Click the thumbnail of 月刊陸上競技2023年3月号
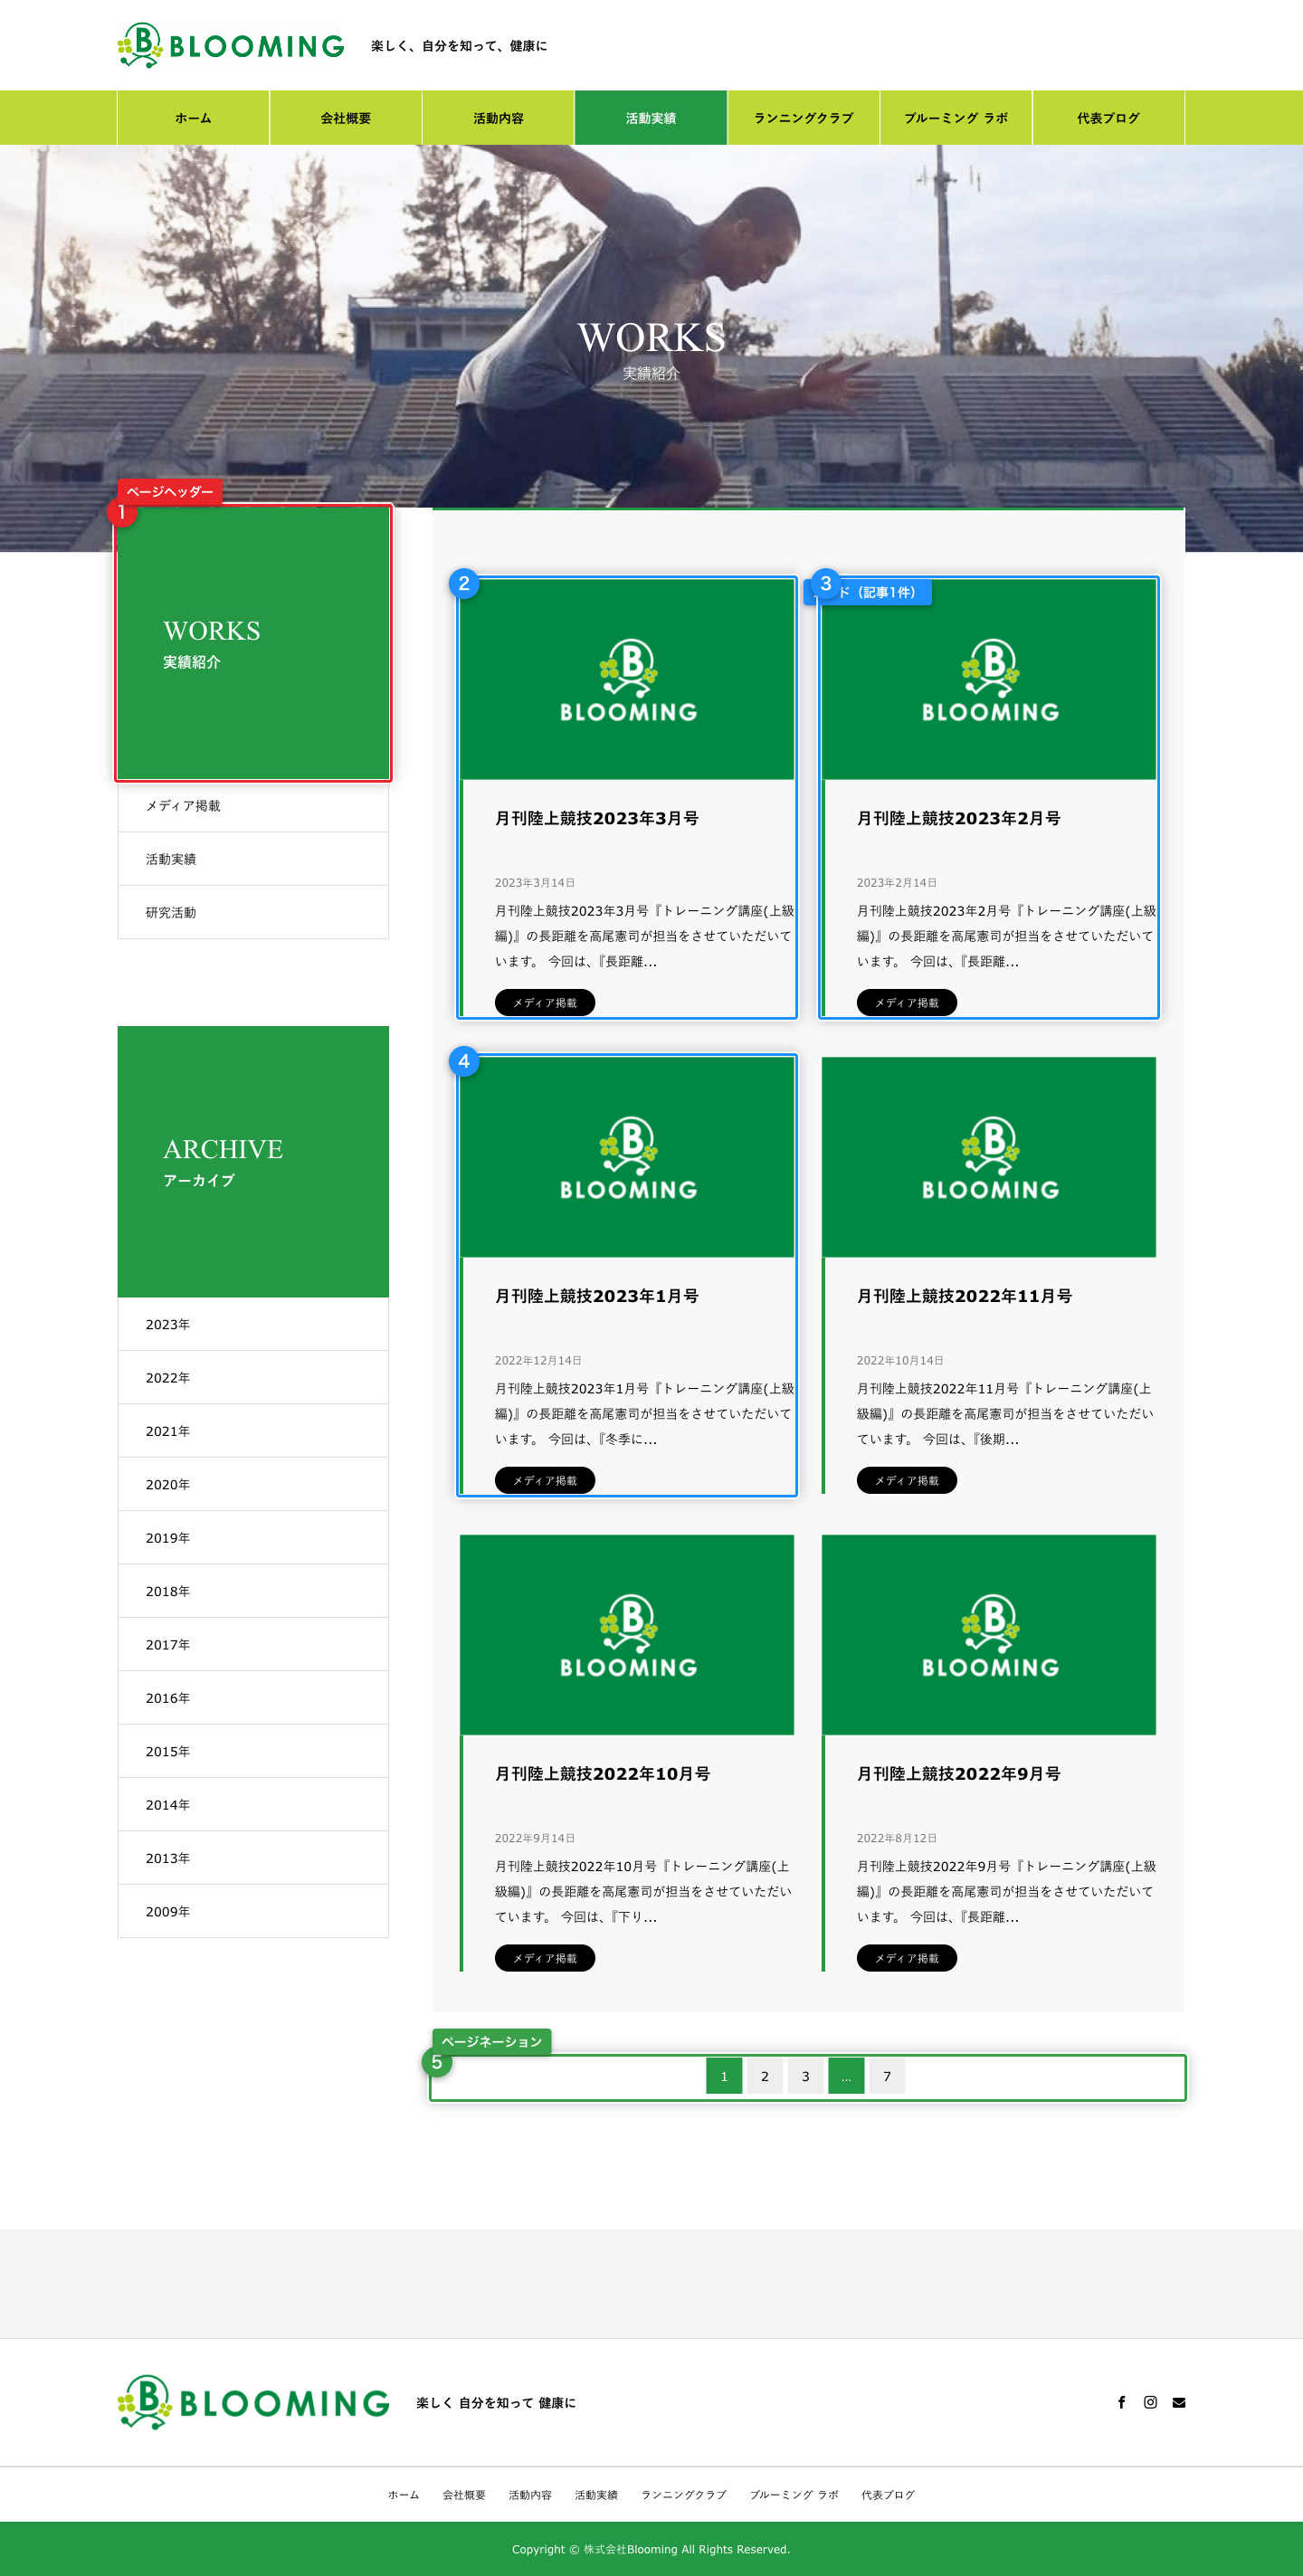This screenshot has width=1303, height=2576. (627, 679)
